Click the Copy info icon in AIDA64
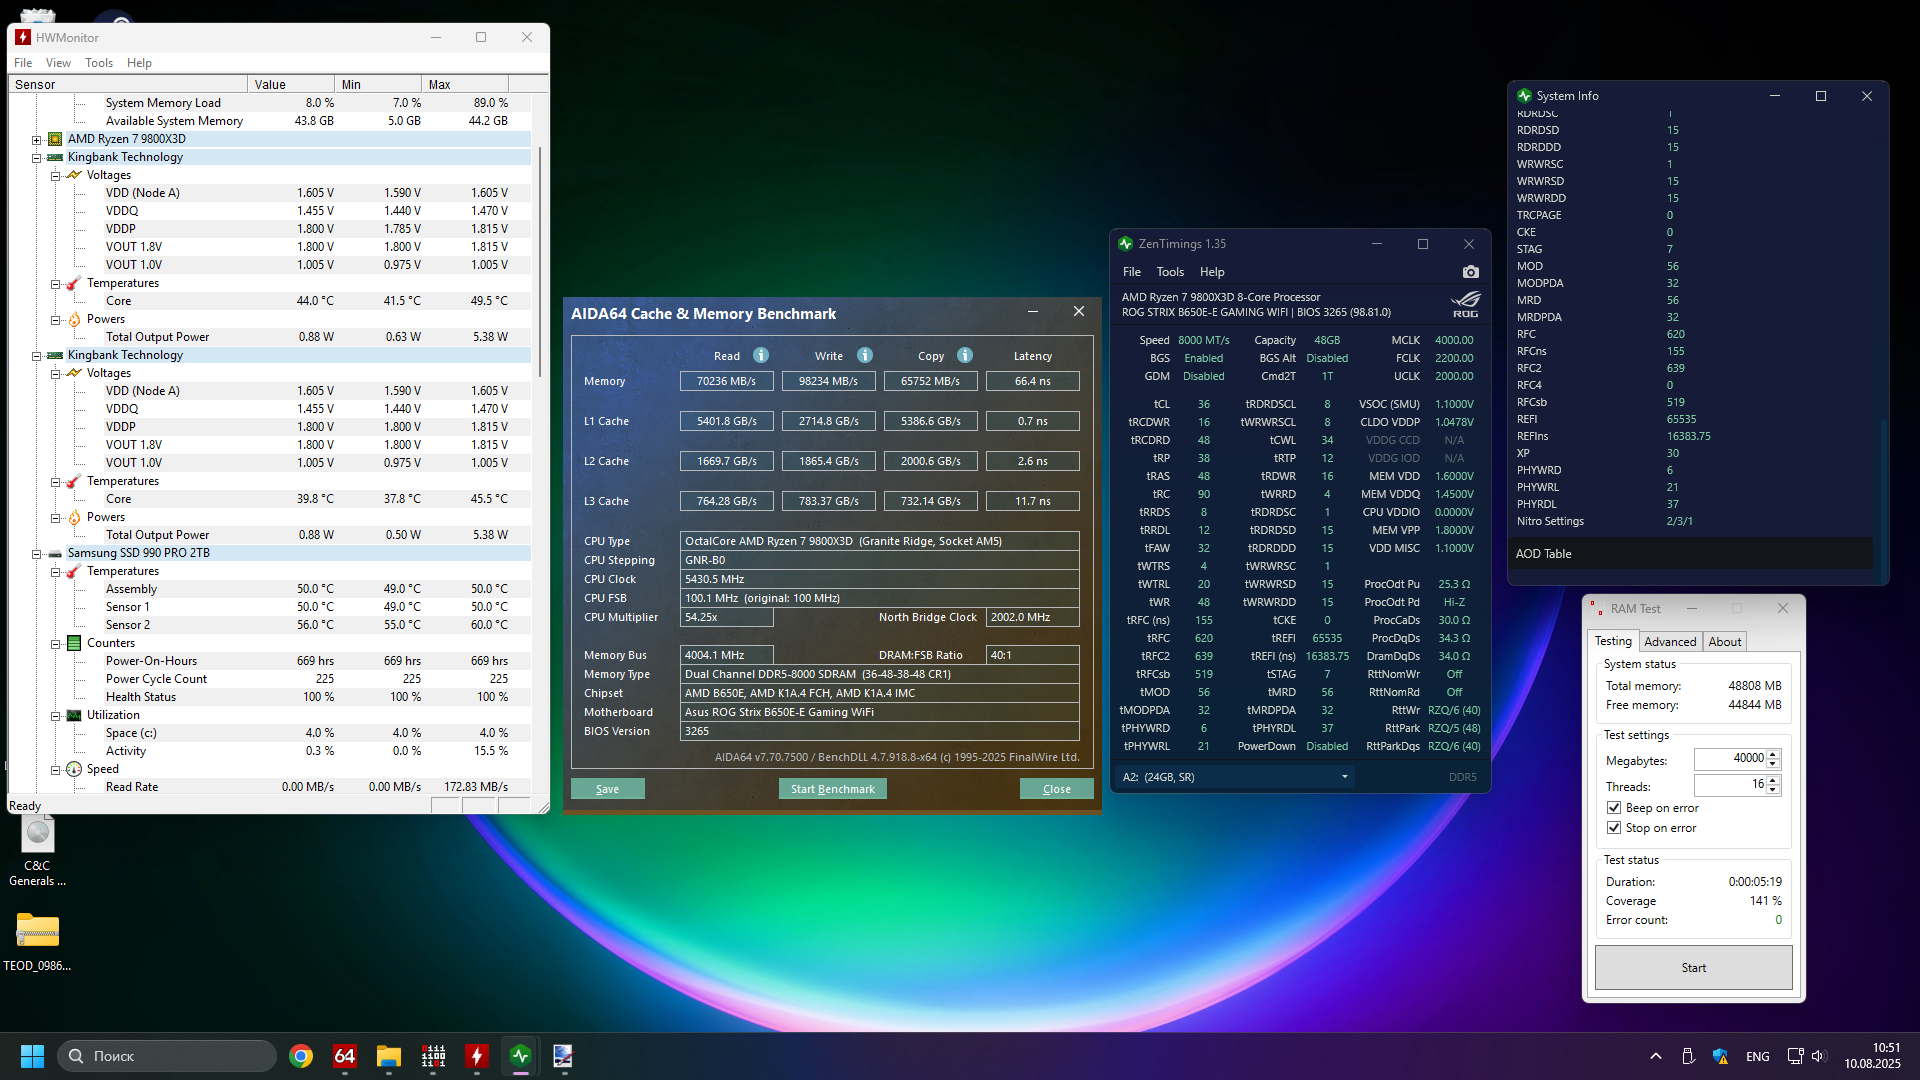Image resolution: width=1920 pixels, height=1080 pixels. [965, 355]
